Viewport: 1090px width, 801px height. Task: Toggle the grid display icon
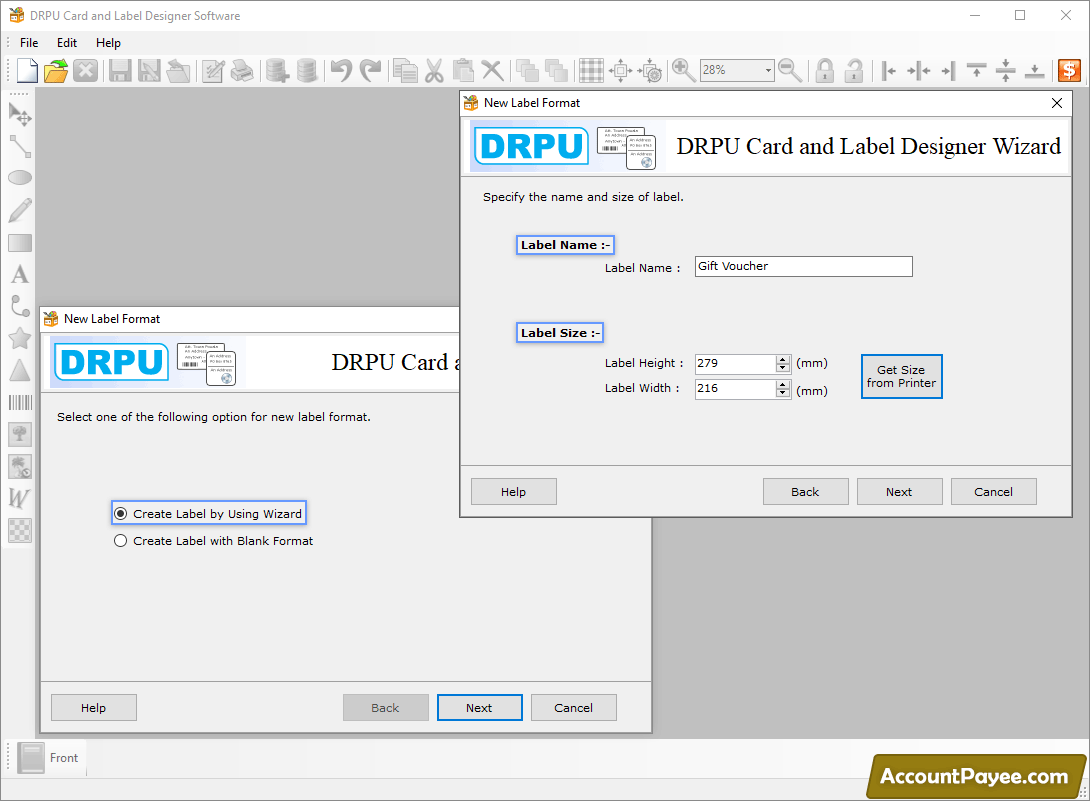592,70
